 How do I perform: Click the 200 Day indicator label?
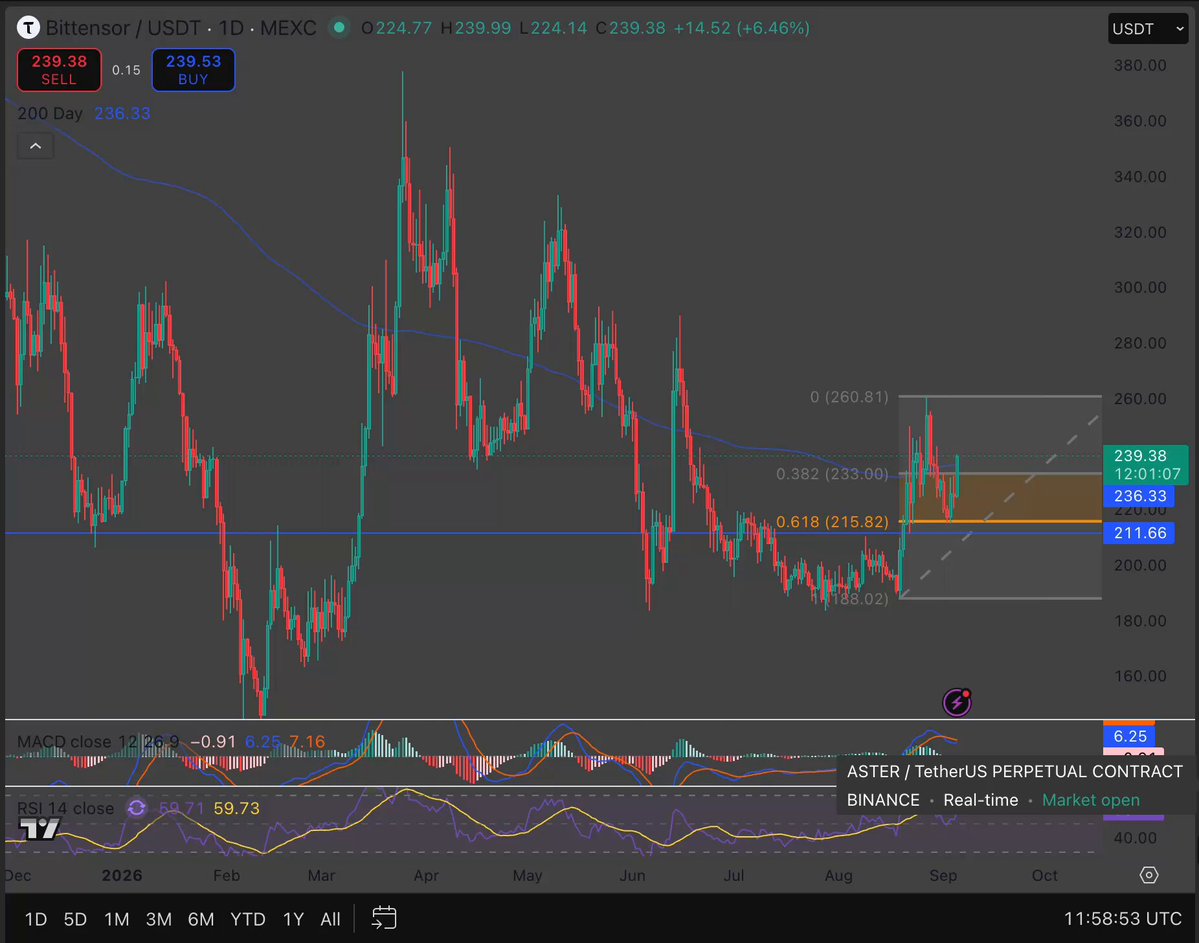pyautogui.click(x=50, y=113)
